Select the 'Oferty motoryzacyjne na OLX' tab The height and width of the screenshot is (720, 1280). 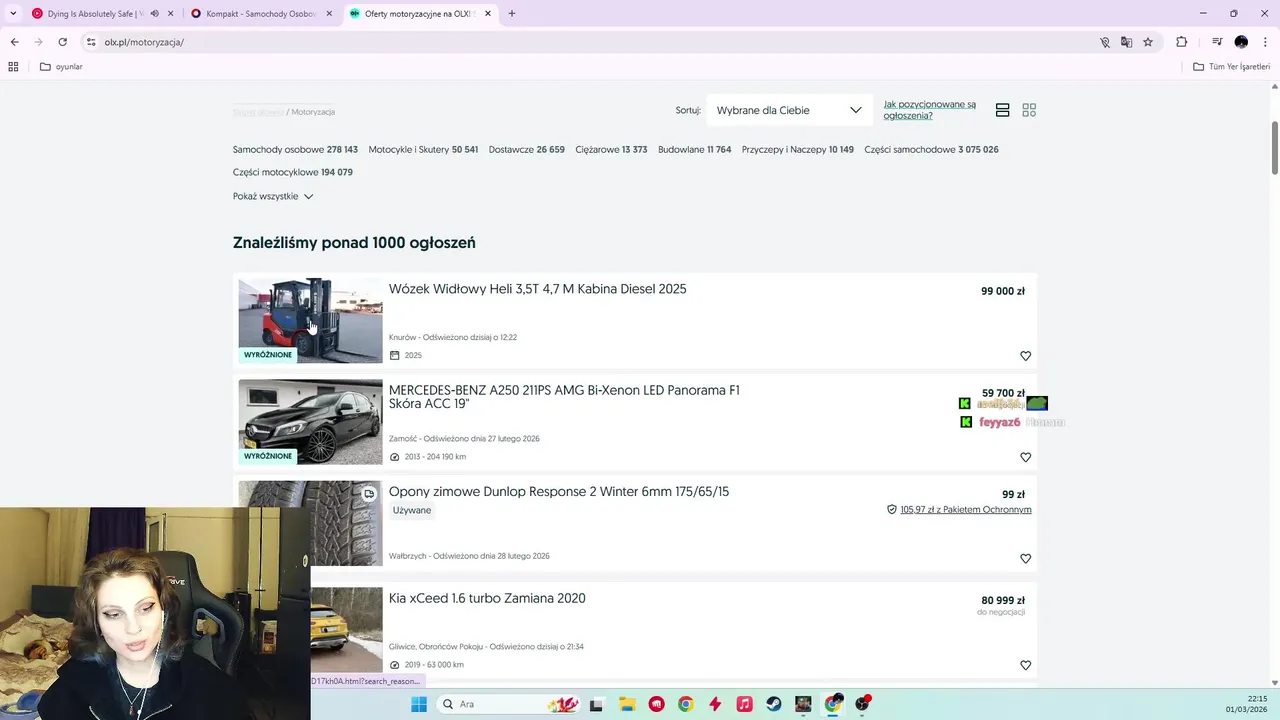point(420,14)
